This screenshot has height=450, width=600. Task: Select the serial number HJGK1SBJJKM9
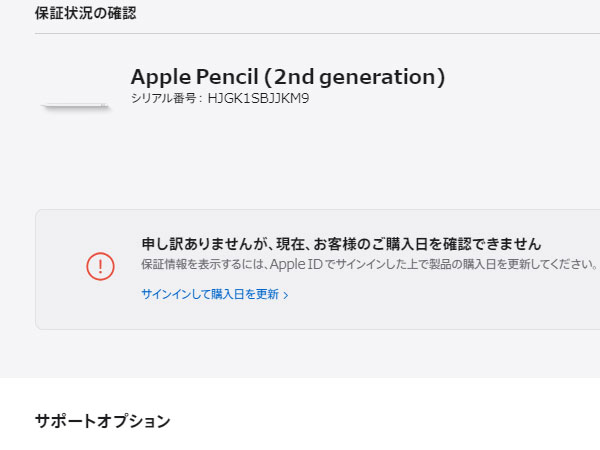pyautogui.click(x=258, y=99)
